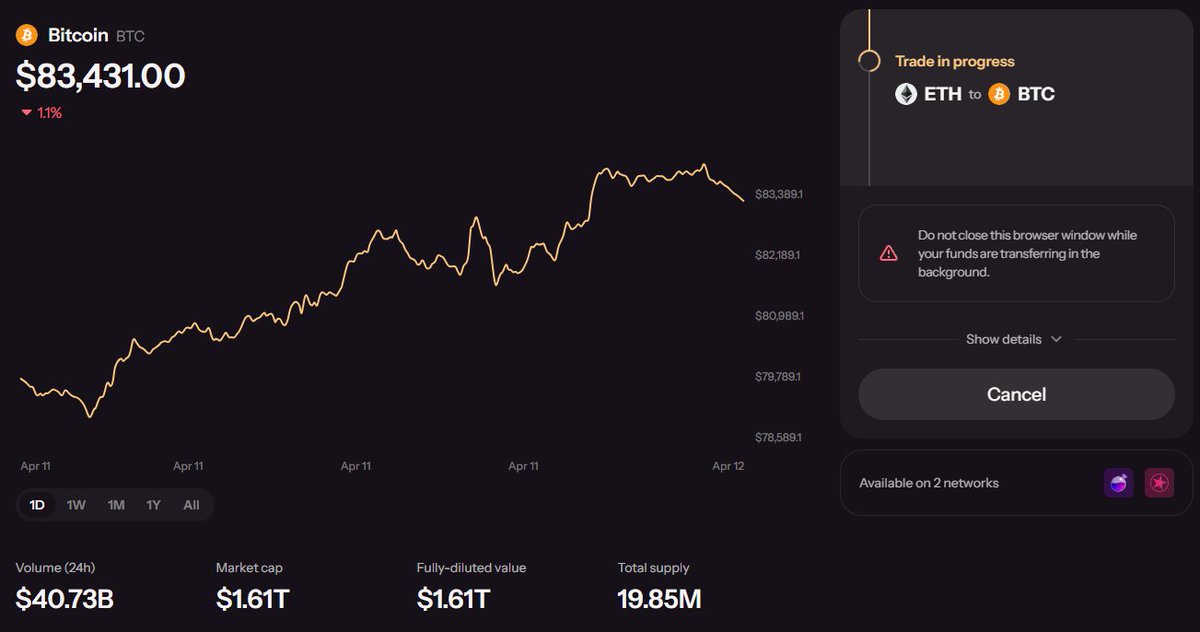Select the pink star network icon
Screen dimensions: 1200x632
pyautogui.click(x=1159, y=483)
